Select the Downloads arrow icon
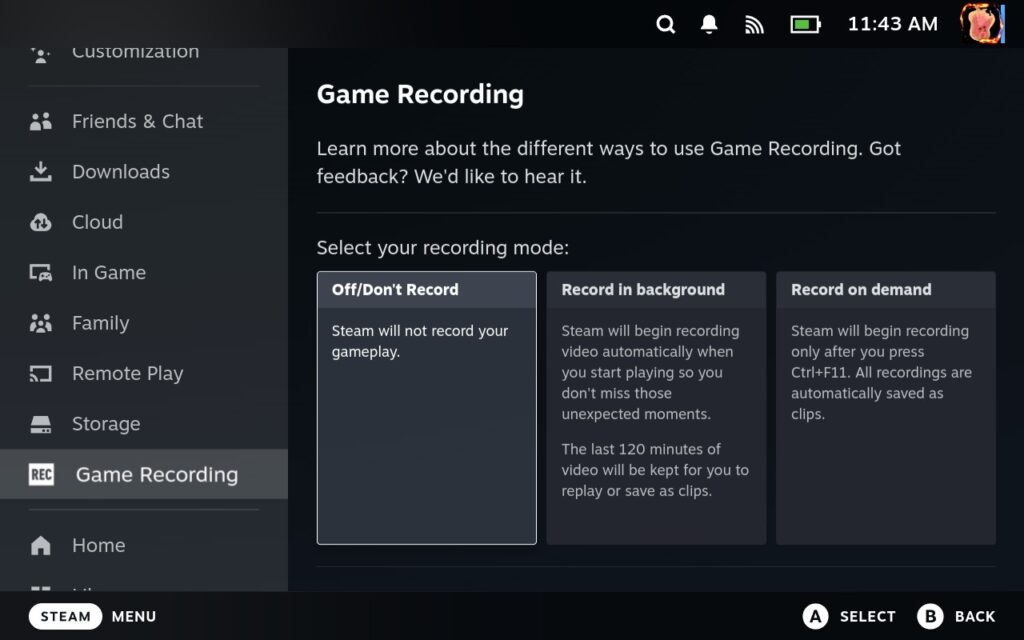Viewport: 1024px width, 640px height. coord(40,172)
